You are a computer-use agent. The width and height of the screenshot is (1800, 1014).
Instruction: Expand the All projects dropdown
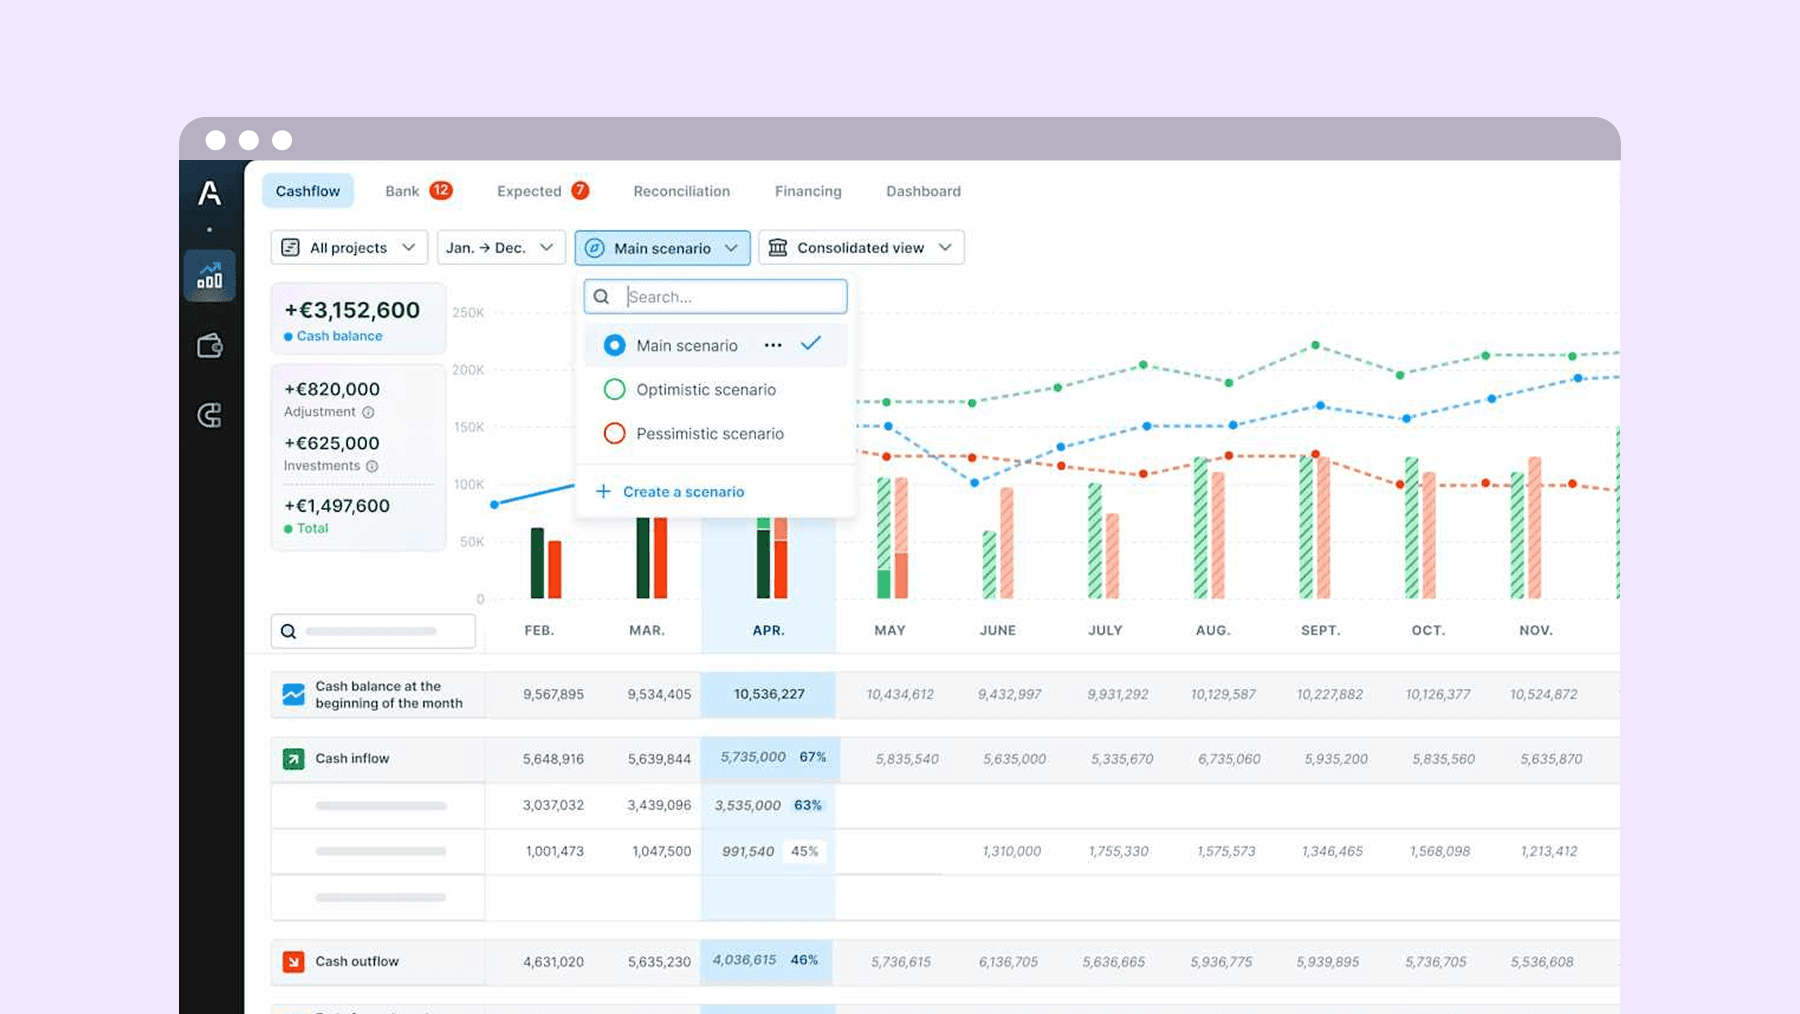click(349, 247)
